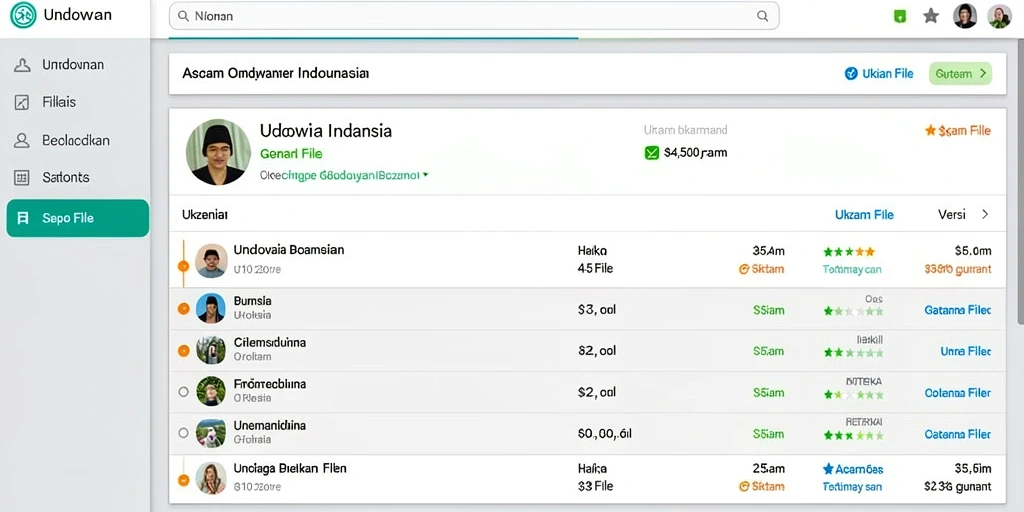Open the Sepo File sidebar item
The image size is (1024, 512).
pyautogui.click(x=78, y=218)
